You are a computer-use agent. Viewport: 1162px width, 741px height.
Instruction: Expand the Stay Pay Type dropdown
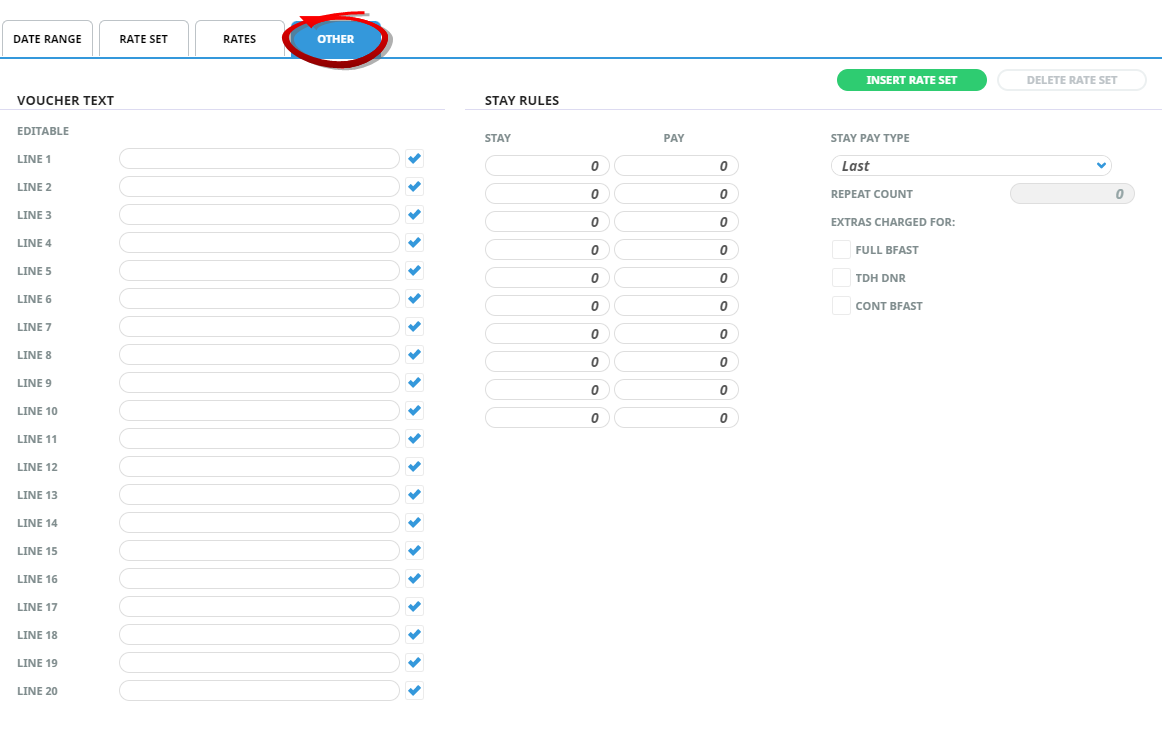click(x=970, y=166)
